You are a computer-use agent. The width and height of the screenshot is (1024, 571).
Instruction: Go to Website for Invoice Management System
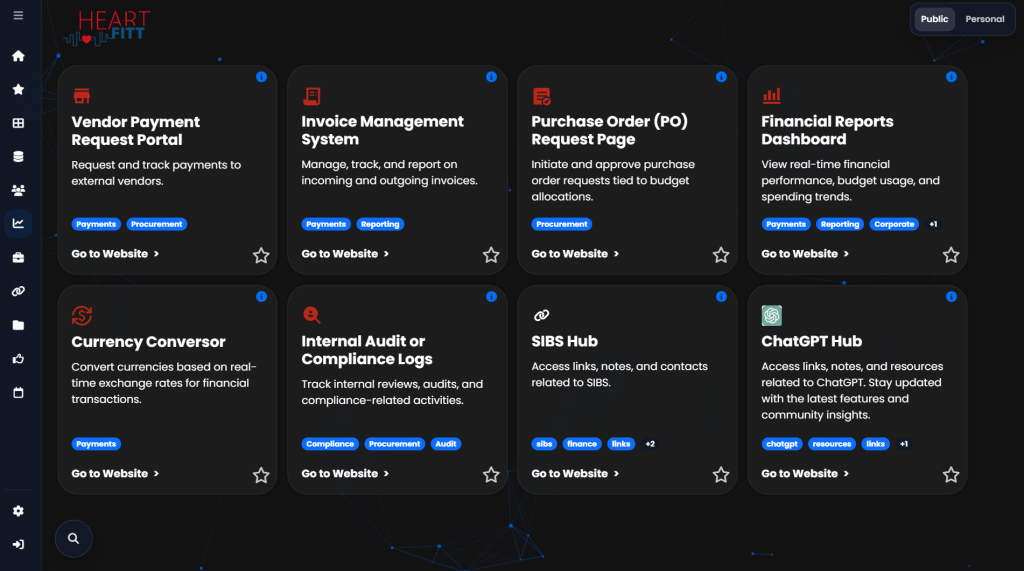click(x=345, y=253)
